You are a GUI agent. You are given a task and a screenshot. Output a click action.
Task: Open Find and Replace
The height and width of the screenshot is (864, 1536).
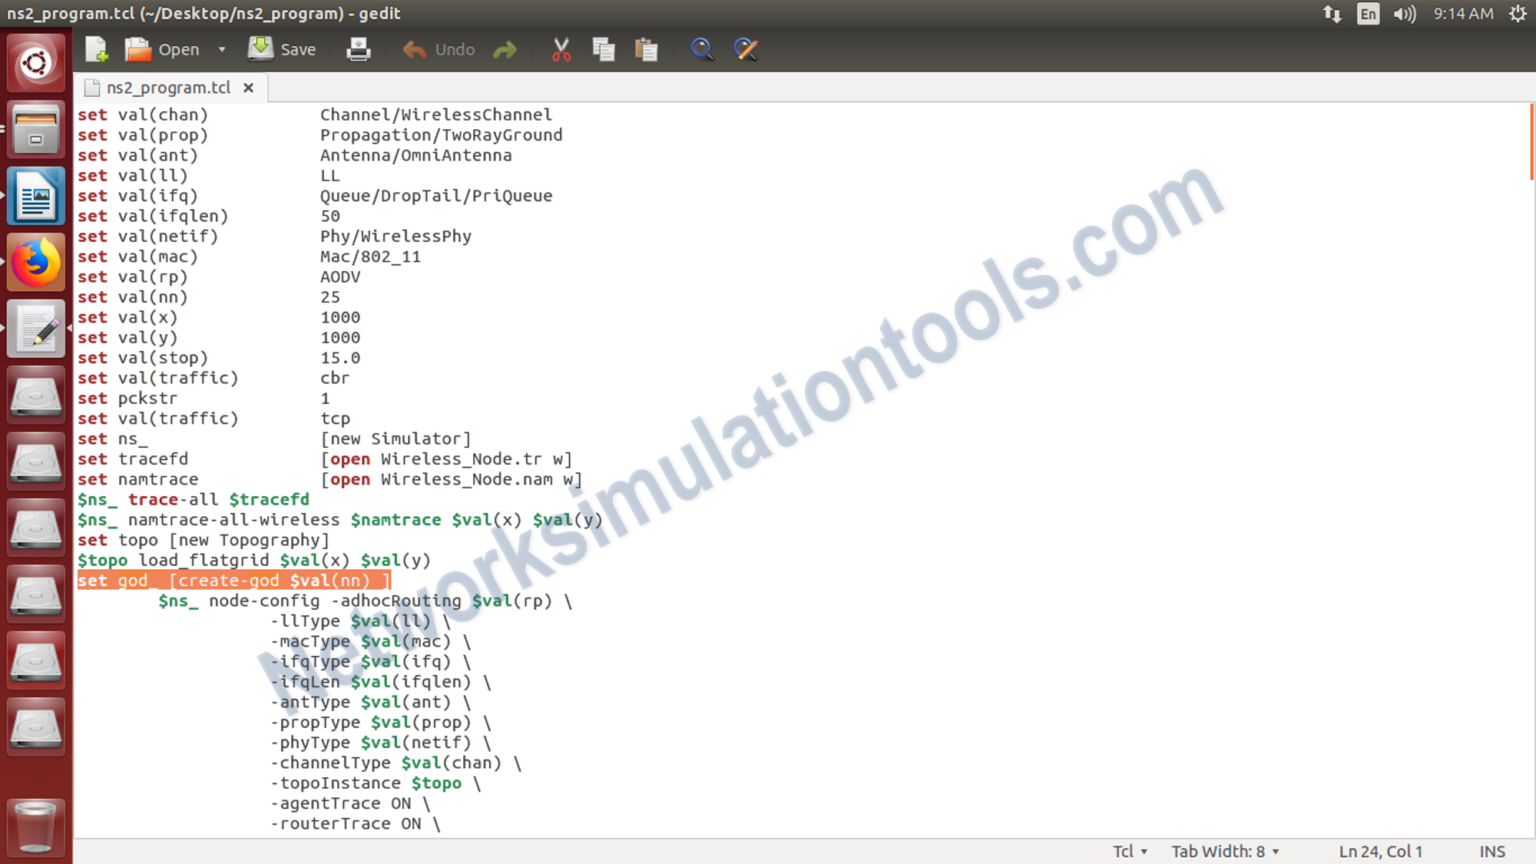point(746,49)
